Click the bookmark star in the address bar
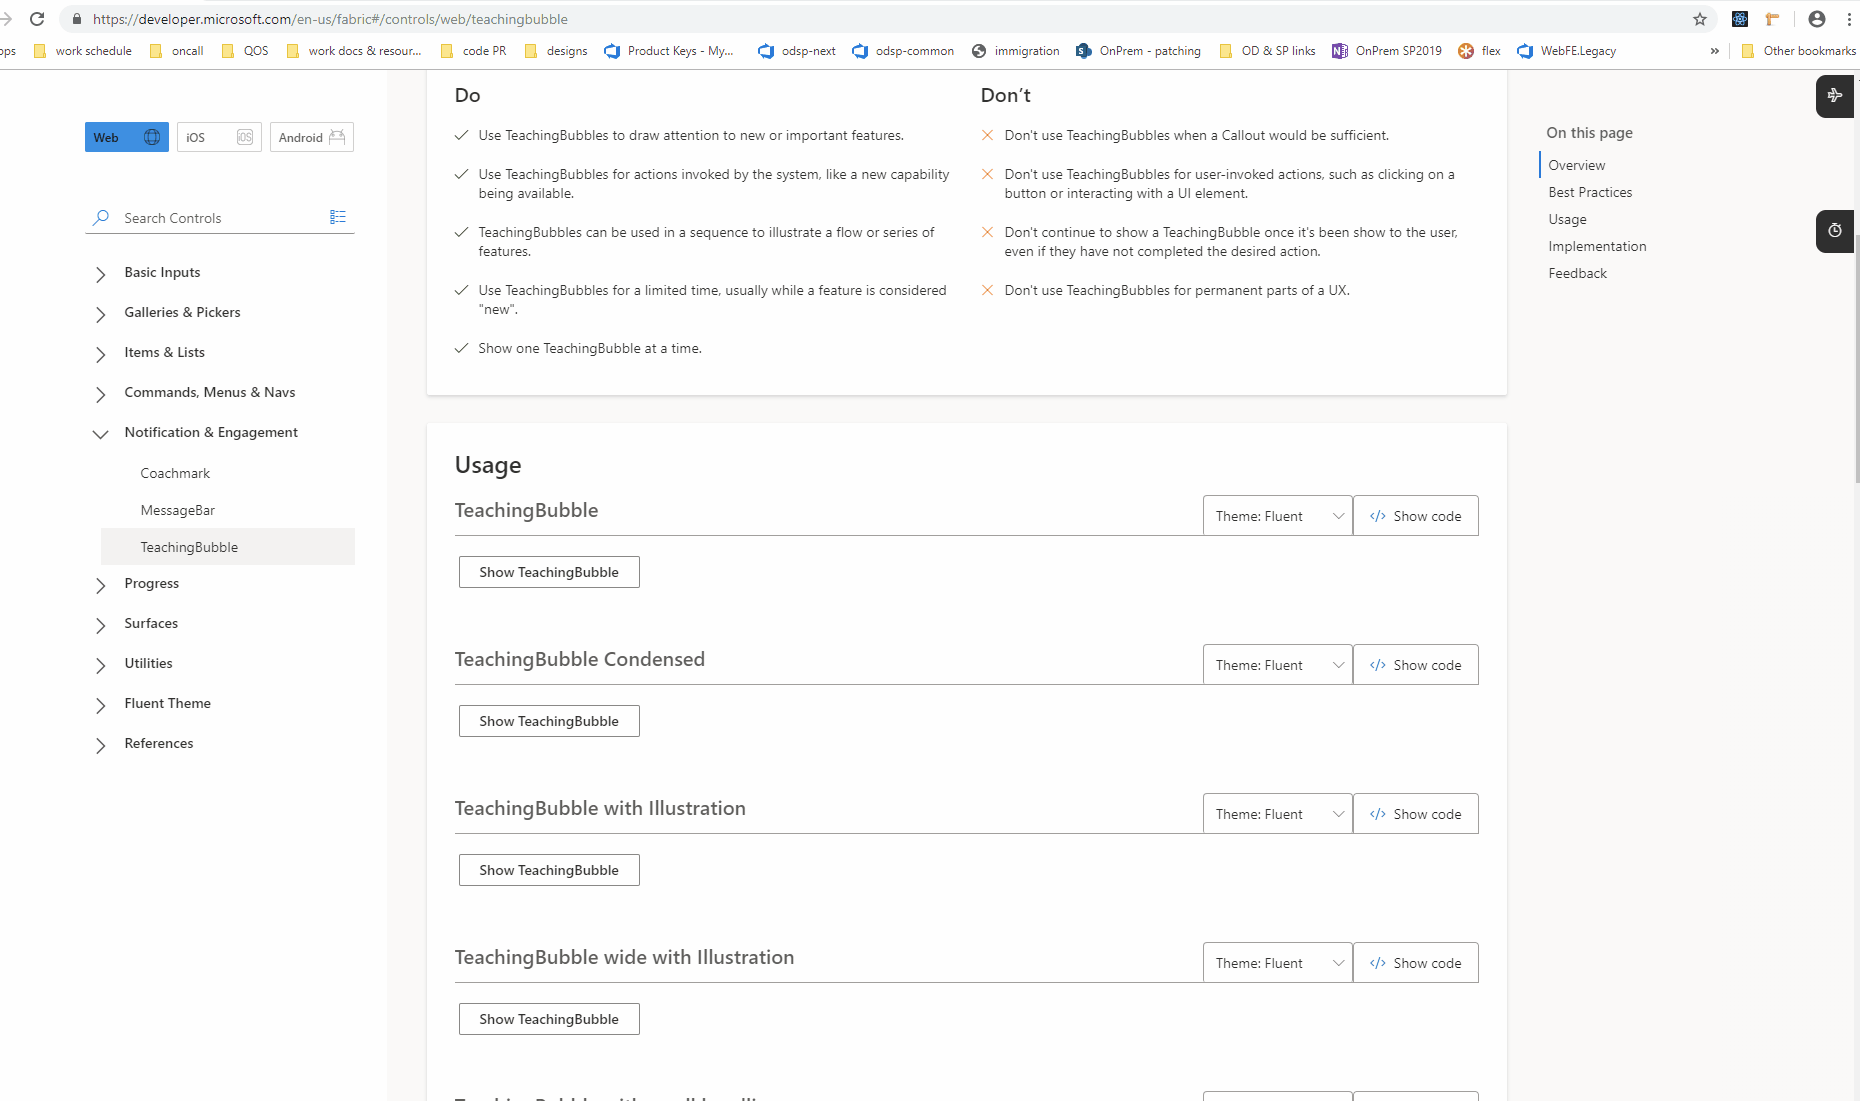The width and height of the screenshot is (1860, 1101). (x=1699, y=19)
